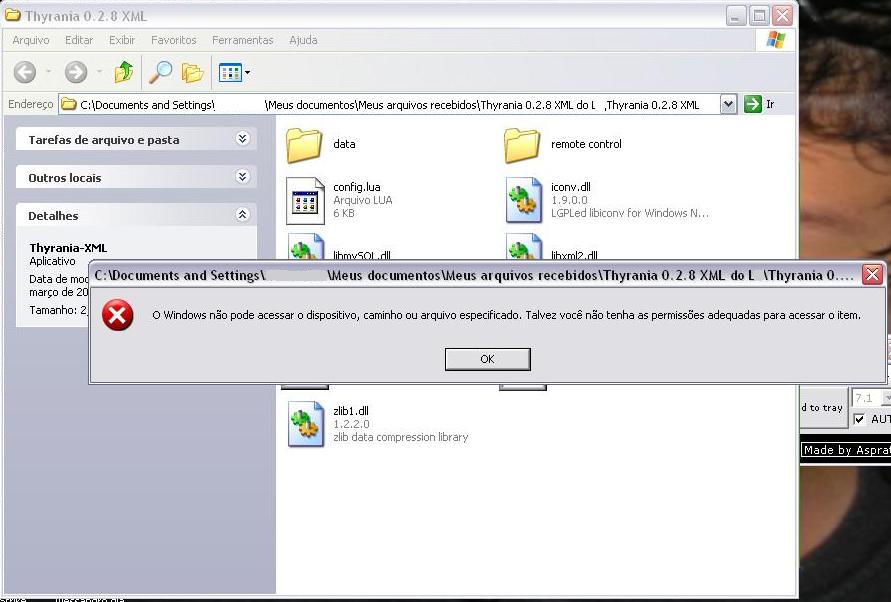Select the zlib1.dll file icon
Image resolution: width=891 pixels, height=602 pixels.
(x=306, y=424)
